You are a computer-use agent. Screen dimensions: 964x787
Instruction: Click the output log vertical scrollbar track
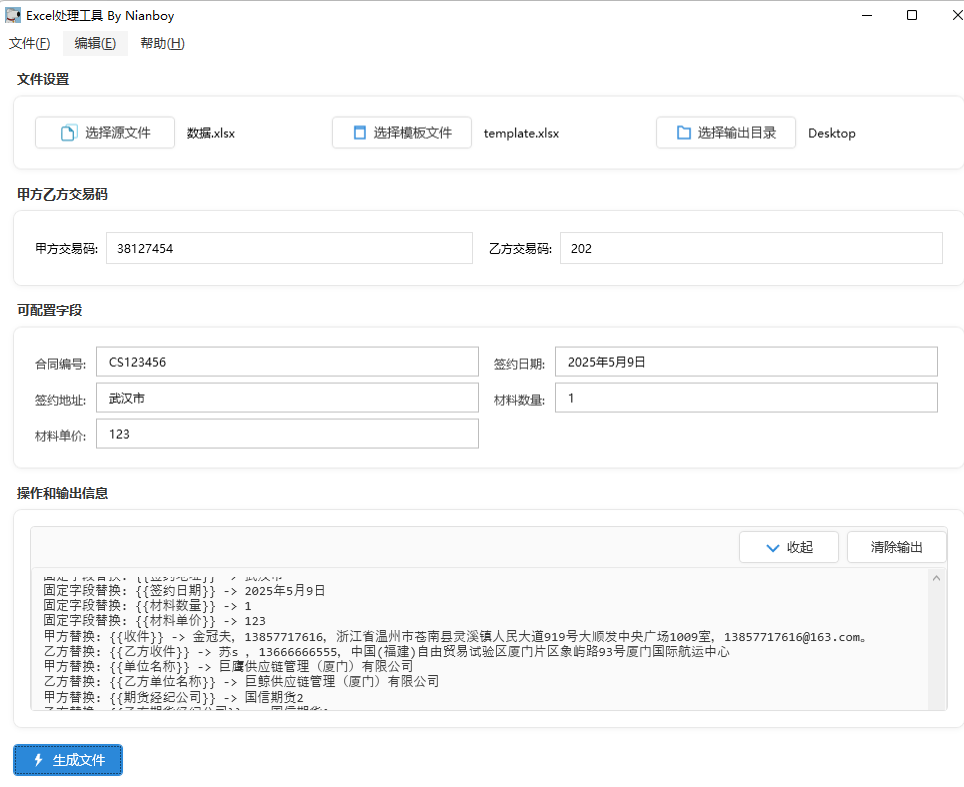(x=936, y=646)
